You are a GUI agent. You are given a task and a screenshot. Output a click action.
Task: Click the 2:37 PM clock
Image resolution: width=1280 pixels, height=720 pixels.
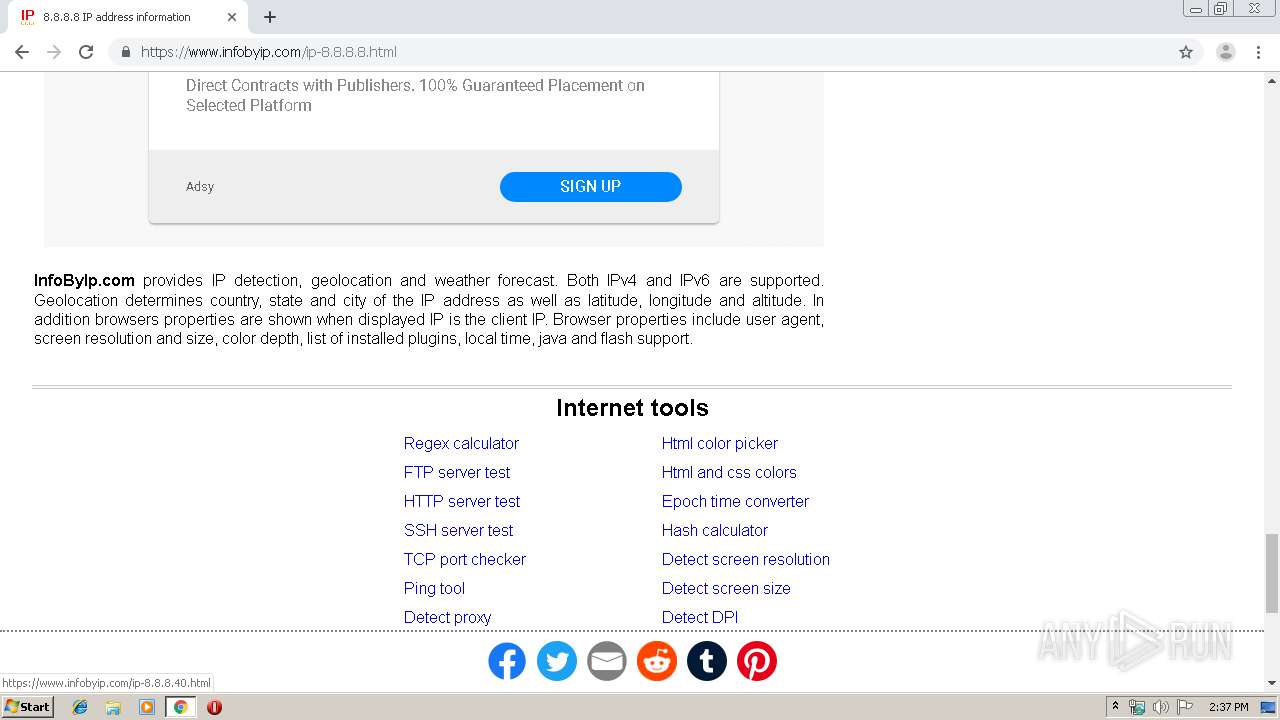click(1229, 707)
